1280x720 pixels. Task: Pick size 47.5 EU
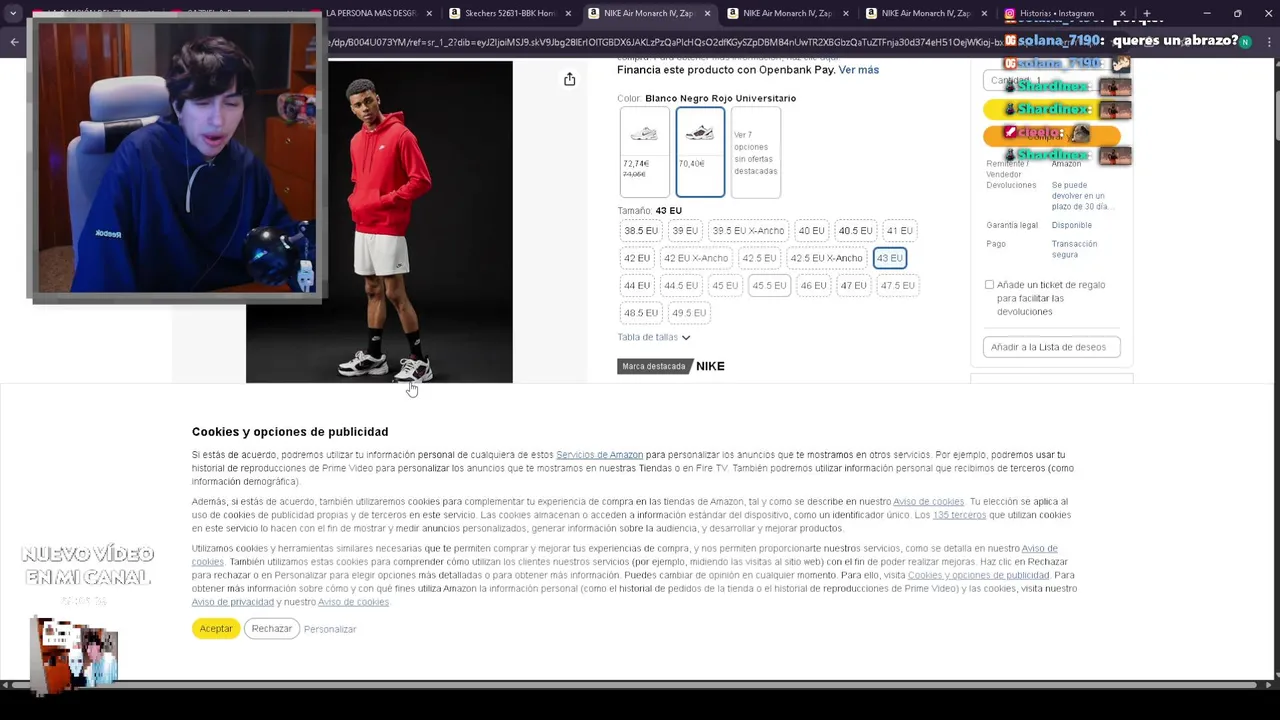pos(897,286)
